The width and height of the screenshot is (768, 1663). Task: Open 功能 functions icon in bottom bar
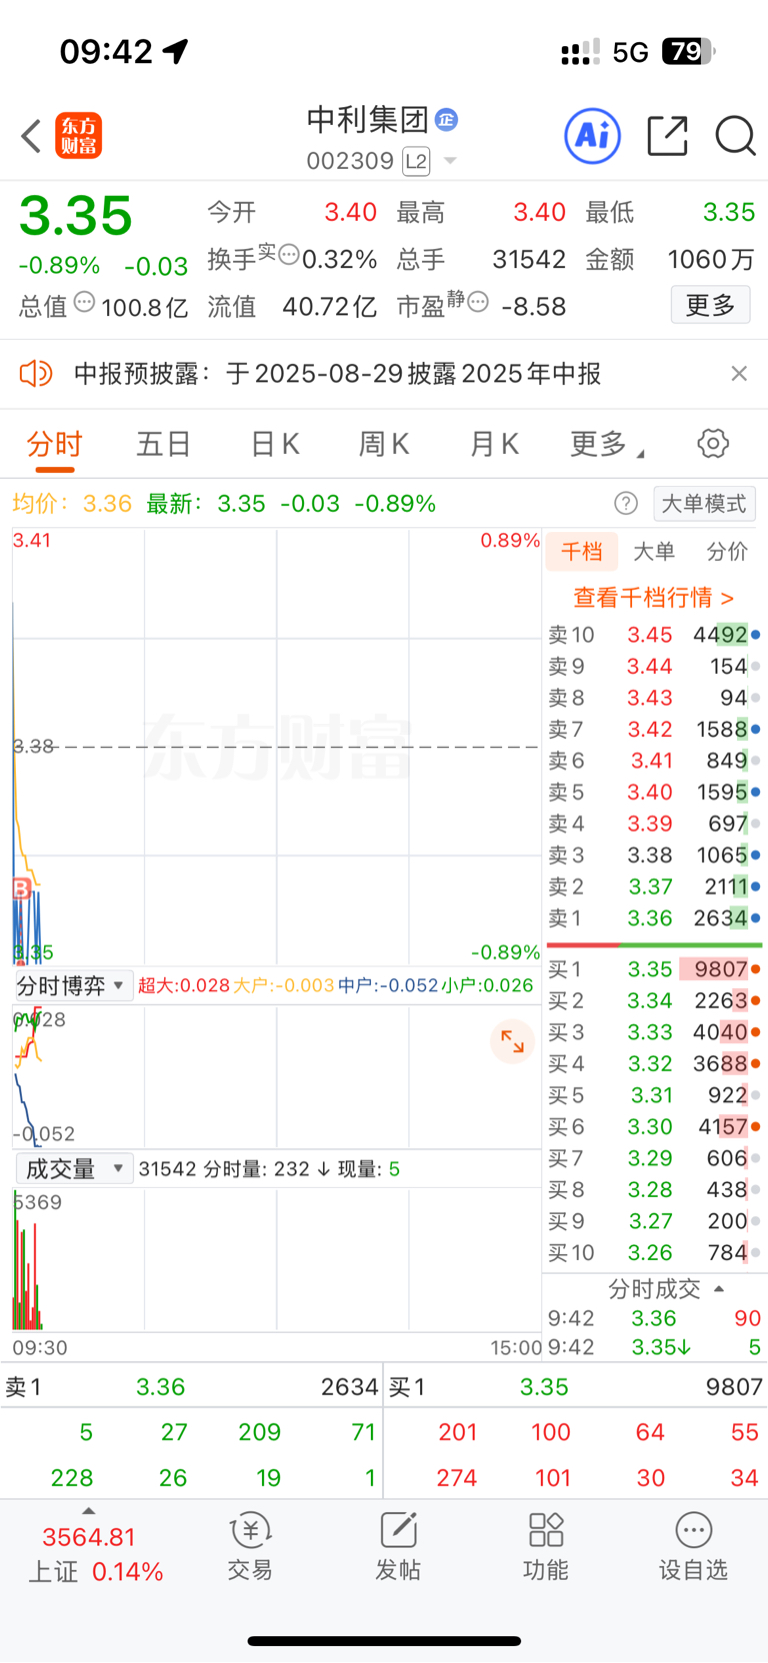coord(546,1546)
